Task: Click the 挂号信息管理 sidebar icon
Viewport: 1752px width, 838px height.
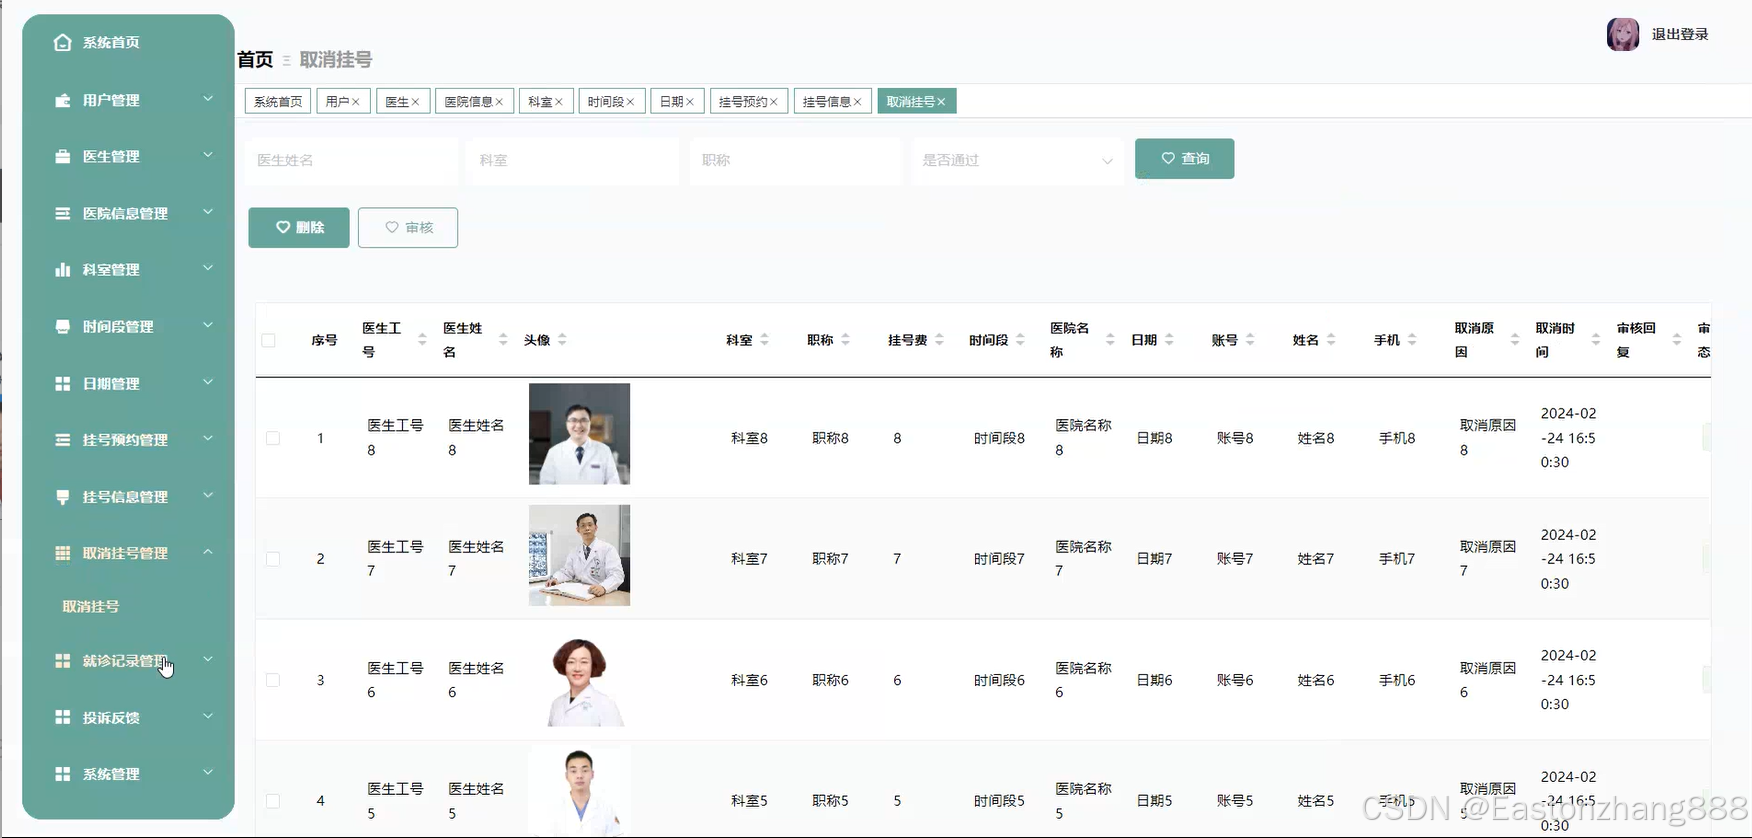Action: [62, 497]
